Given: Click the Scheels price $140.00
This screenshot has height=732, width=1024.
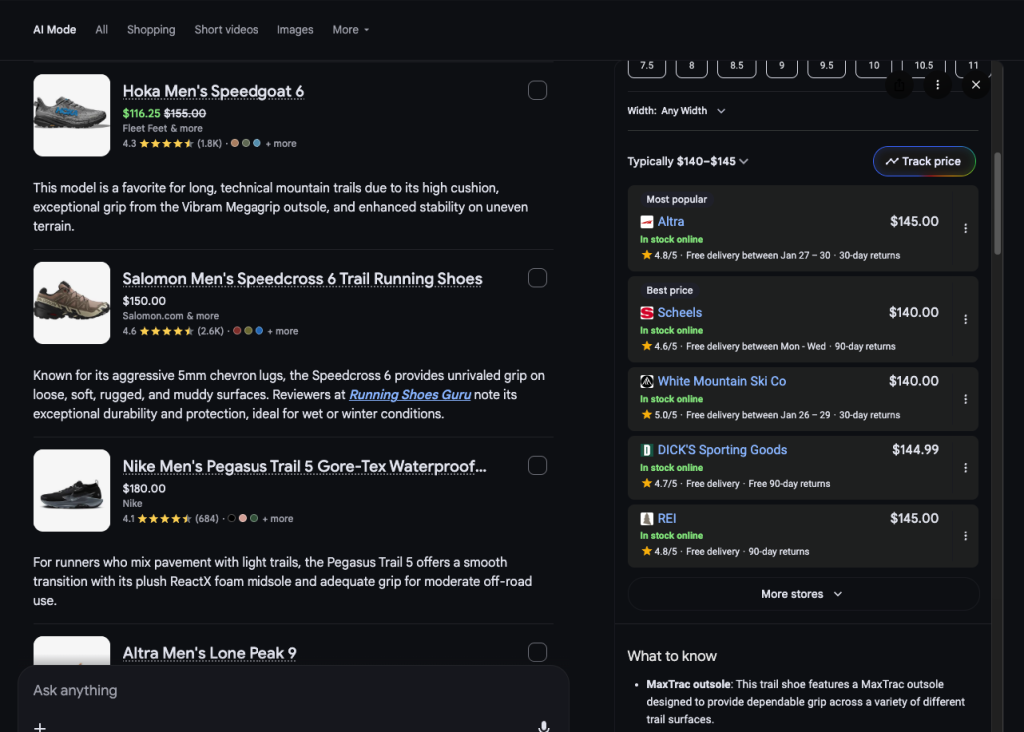Looking at the screenshot, I should [x=914, y=313].
